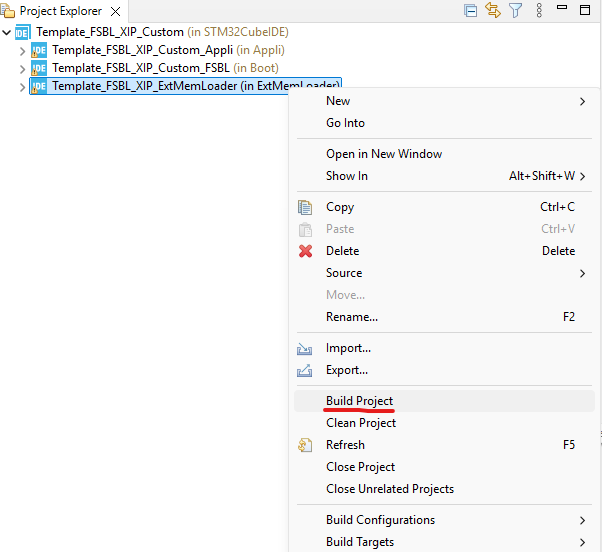602x552 pixels.
Task: Open the Source submenu arrow
Action: 582,273
